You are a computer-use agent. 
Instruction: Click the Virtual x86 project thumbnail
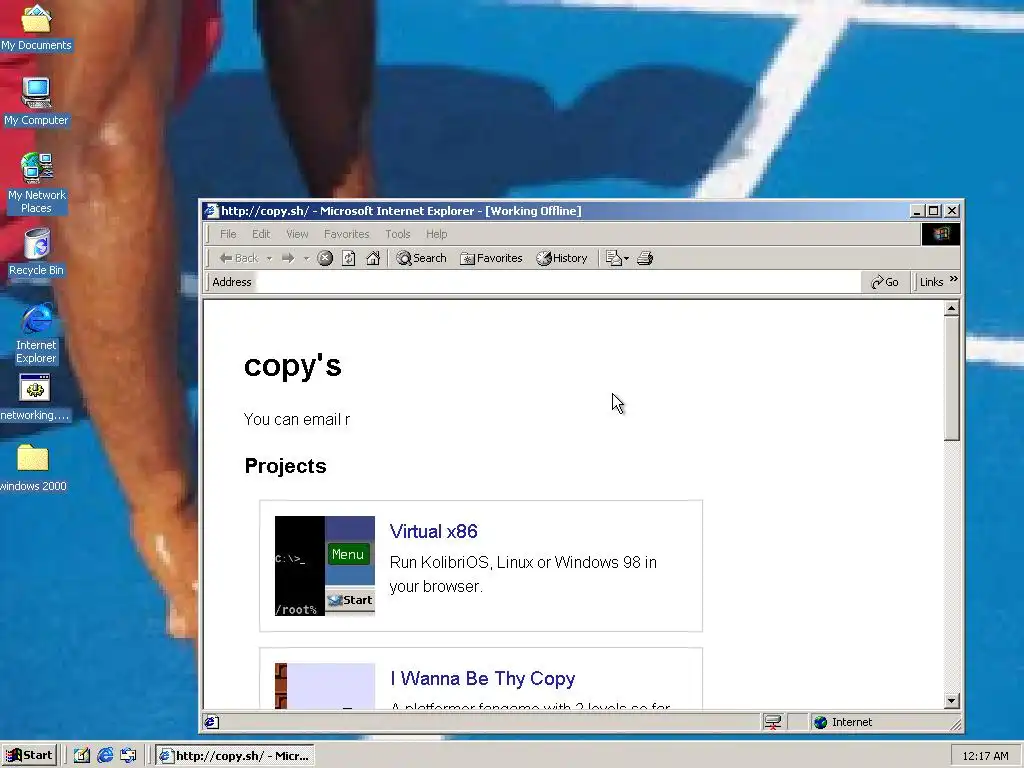pyautogui.click(x=325, y=566)
